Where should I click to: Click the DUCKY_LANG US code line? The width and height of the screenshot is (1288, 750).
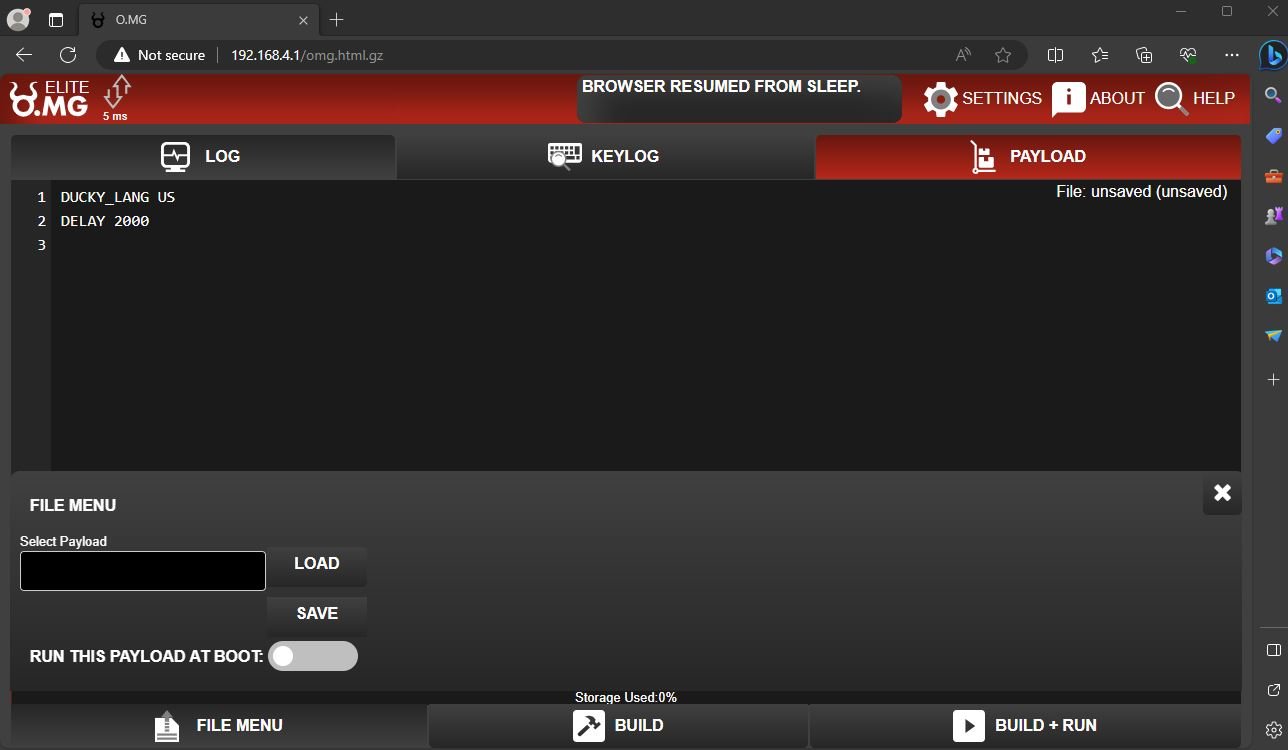click(118, 197)
